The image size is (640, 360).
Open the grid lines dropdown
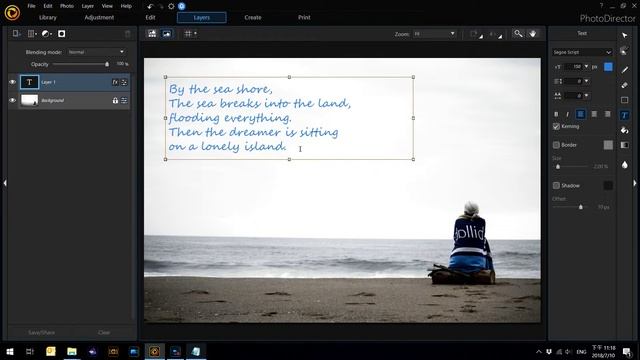[x=190, y=34]
